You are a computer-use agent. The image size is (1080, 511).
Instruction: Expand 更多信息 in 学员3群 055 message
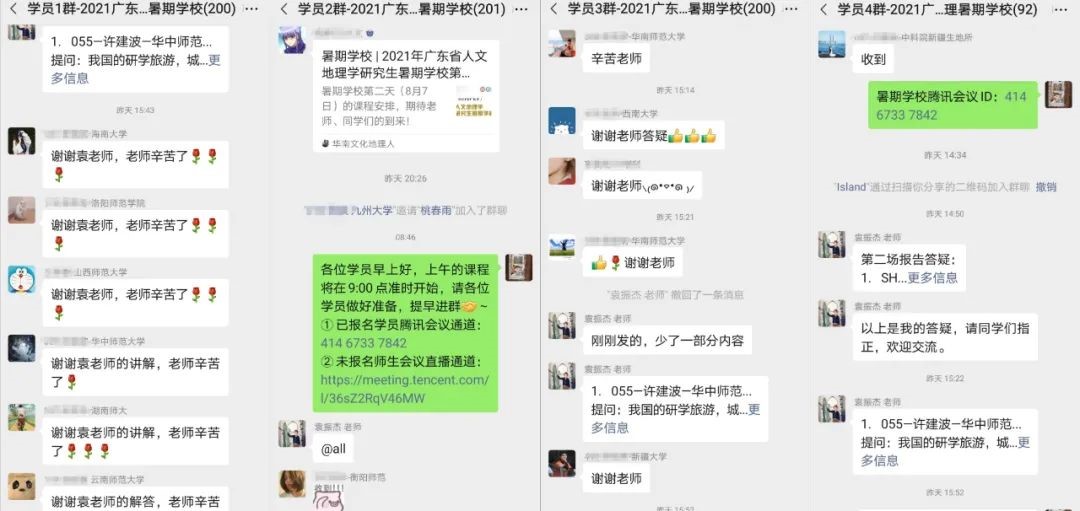[675, 419]
